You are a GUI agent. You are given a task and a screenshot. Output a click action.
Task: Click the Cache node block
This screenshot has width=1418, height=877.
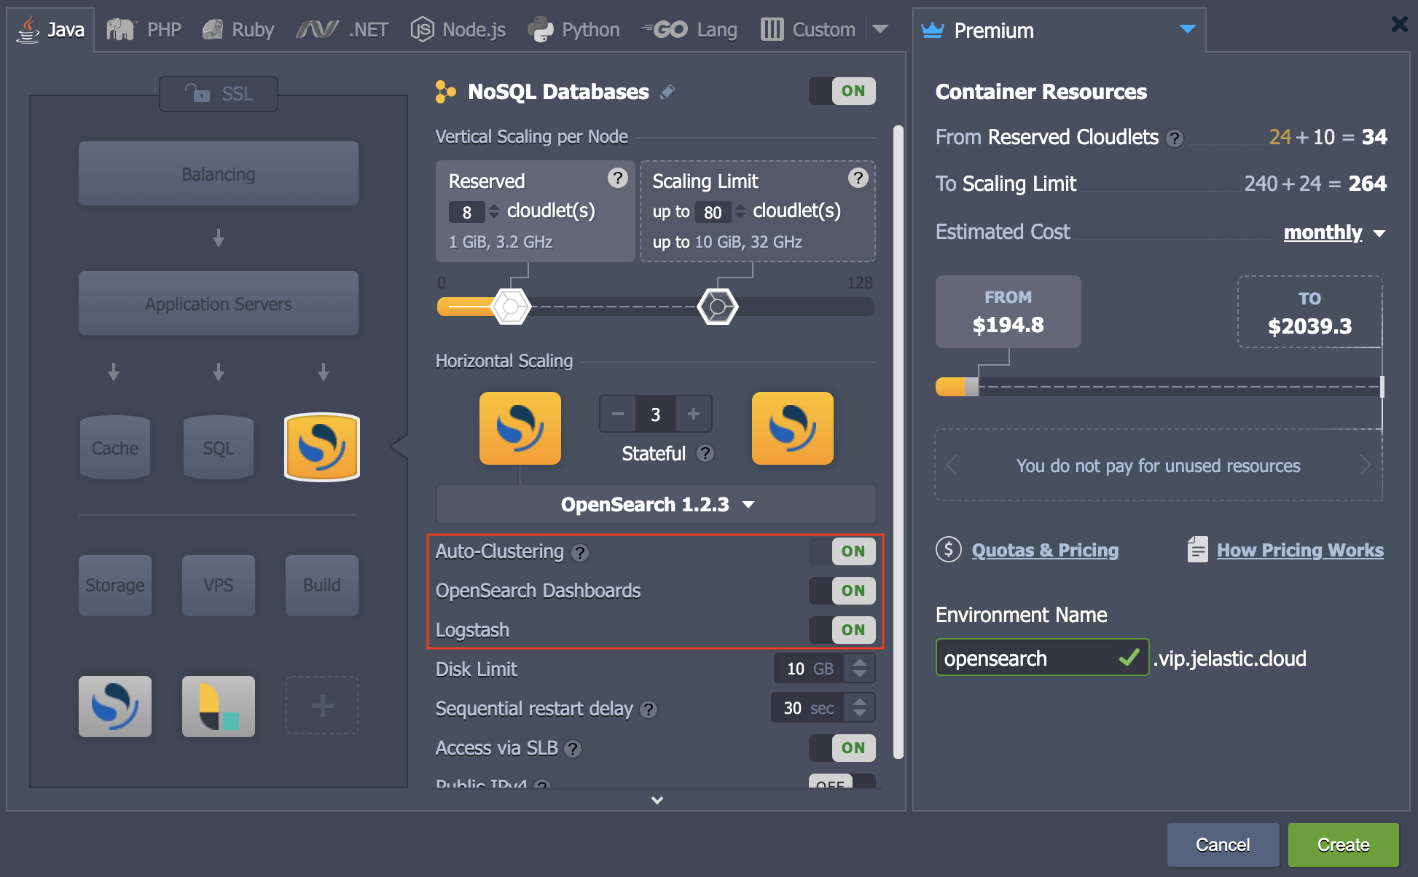click(115, 447)
